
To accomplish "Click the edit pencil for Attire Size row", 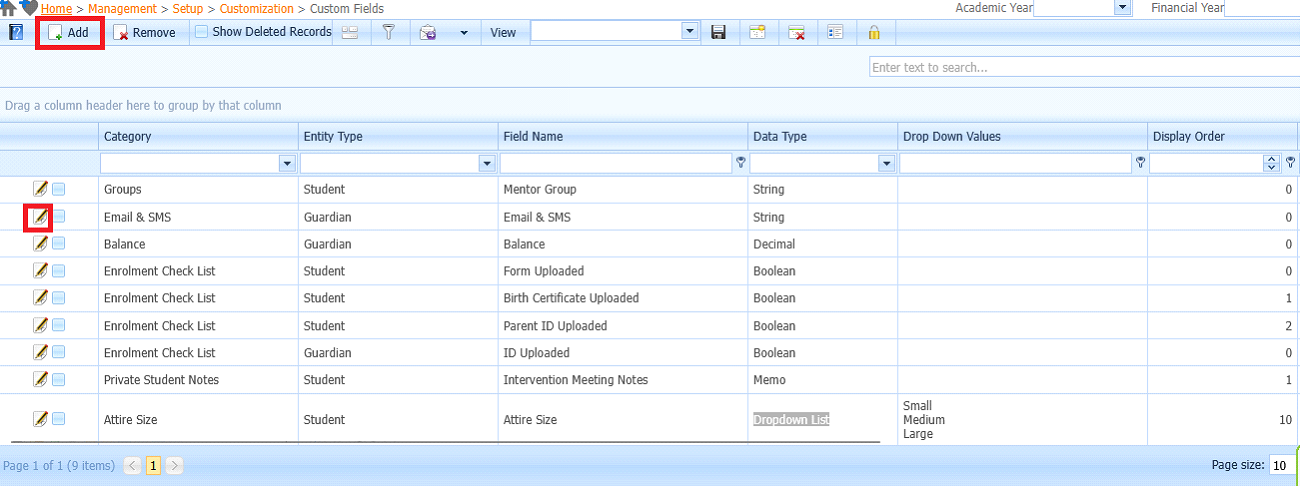I will pyautogui.click(x=40, y=419).
